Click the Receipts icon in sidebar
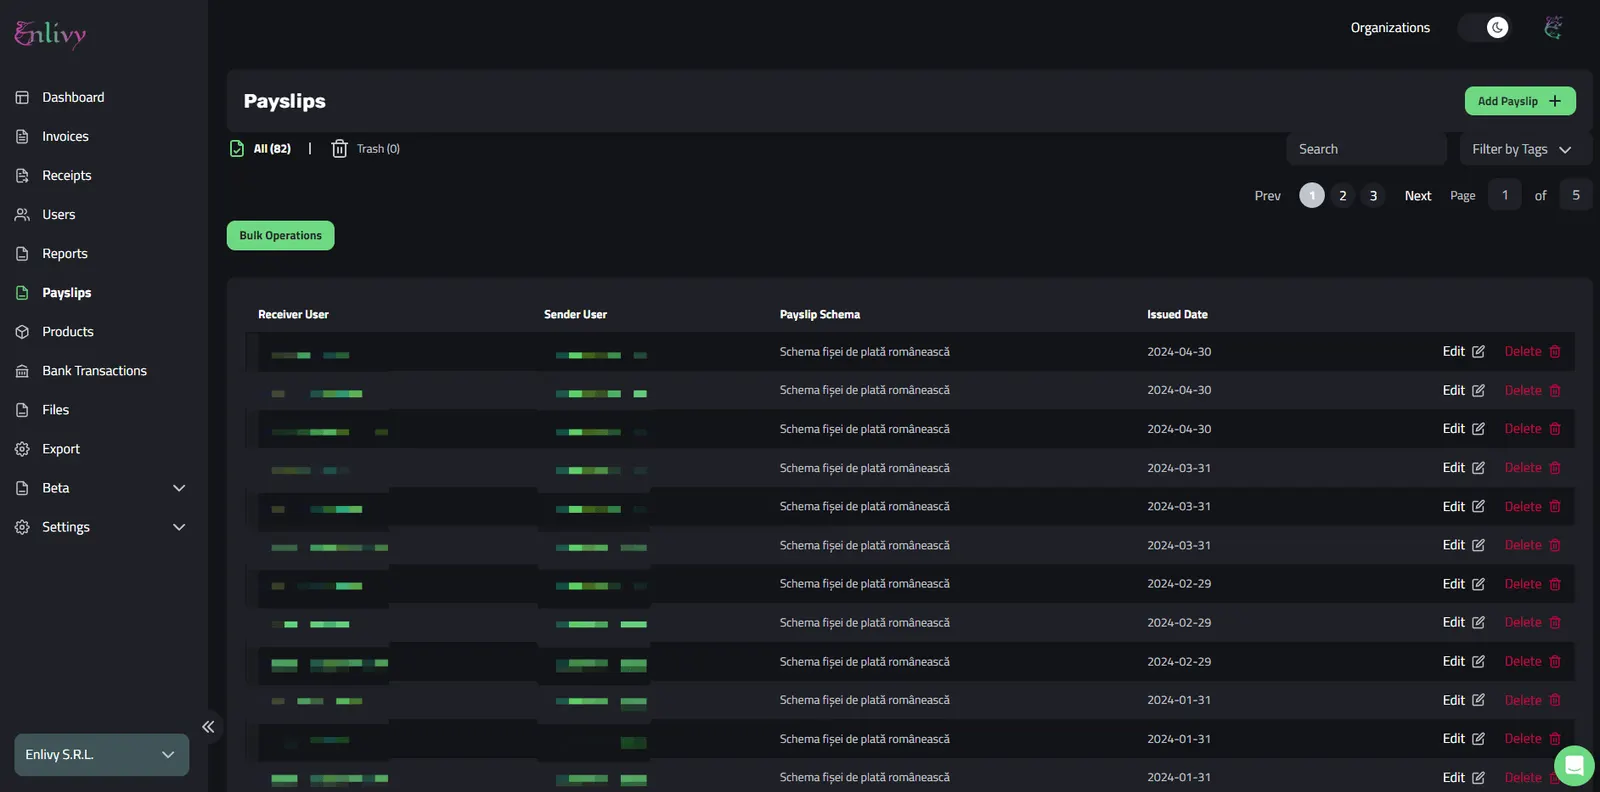Screen dimensions: 1600x792 click(22, 175)
